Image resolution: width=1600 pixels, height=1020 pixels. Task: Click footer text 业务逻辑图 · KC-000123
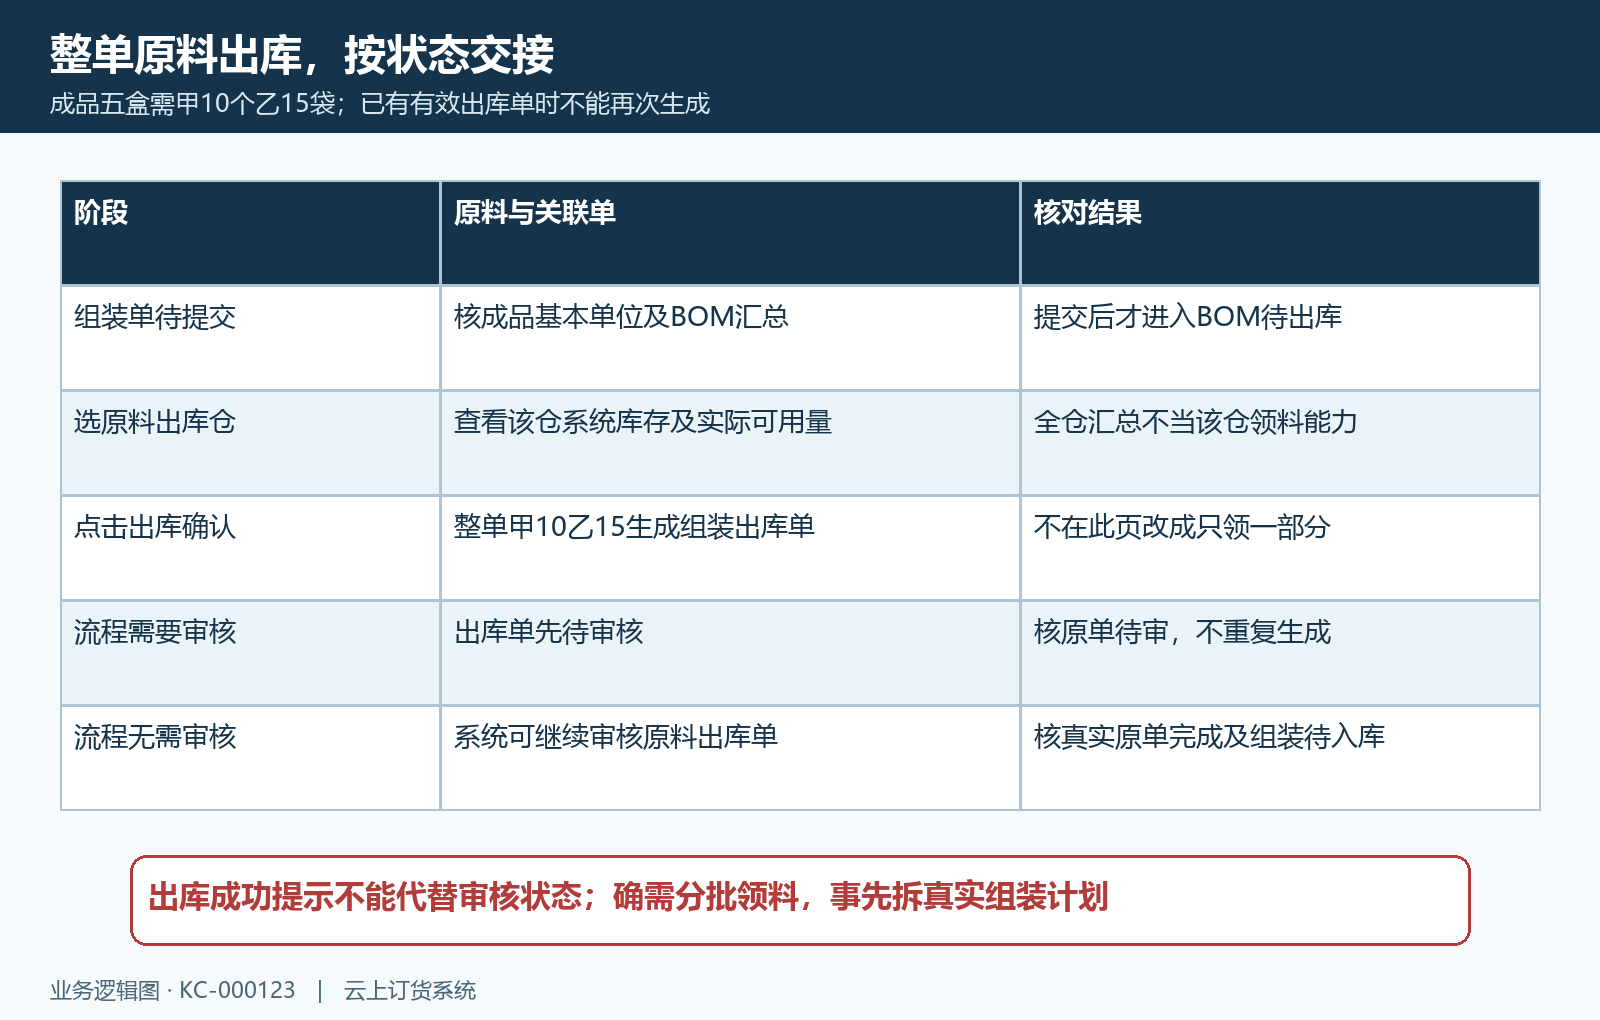click(x=173, y=991)
